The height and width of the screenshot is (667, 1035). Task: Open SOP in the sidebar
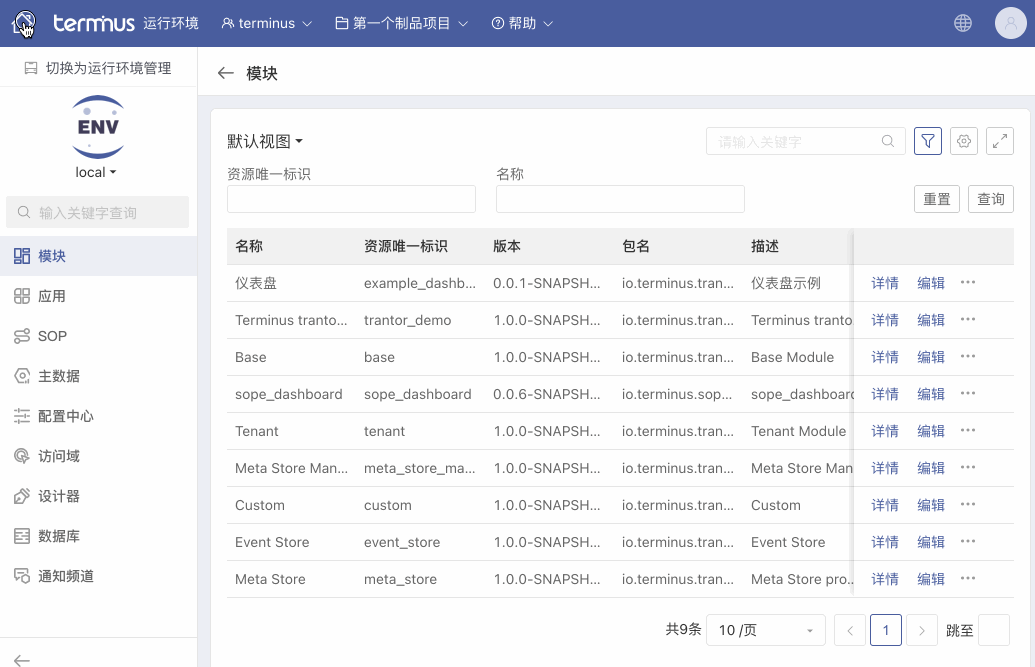point(98,336)
